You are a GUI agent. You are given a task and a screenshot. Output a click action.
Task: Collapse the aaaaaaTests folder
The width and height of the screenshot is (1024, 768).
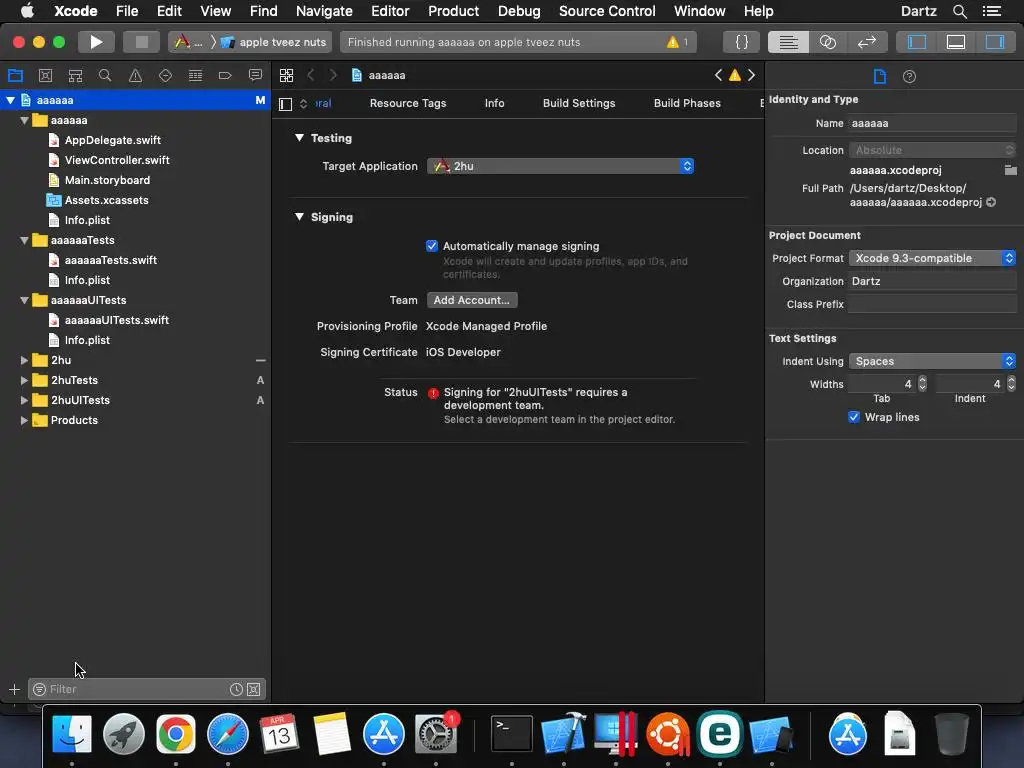tap(24, 240)
